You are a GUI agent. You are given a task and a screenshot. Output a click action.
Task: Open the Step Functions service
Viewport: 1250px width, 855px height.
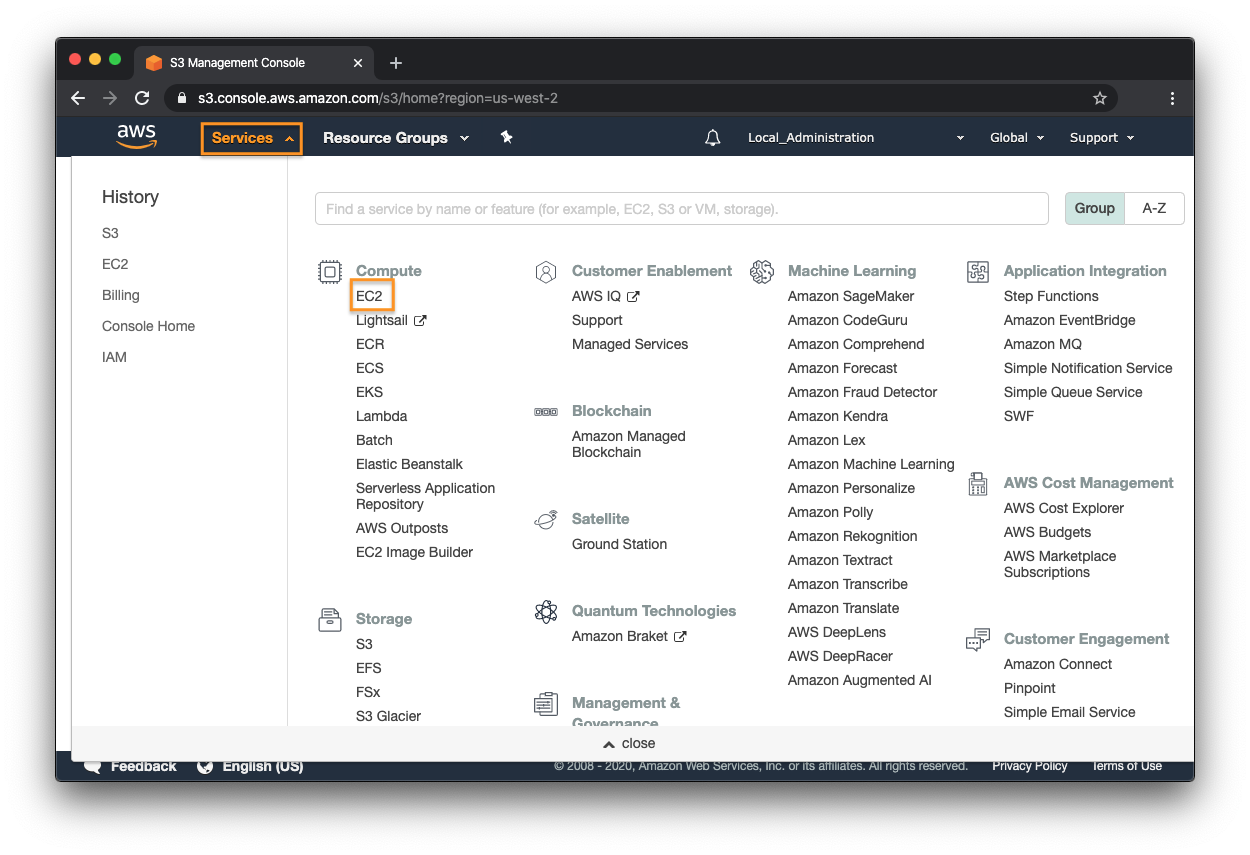click(x=1051, y=296)
